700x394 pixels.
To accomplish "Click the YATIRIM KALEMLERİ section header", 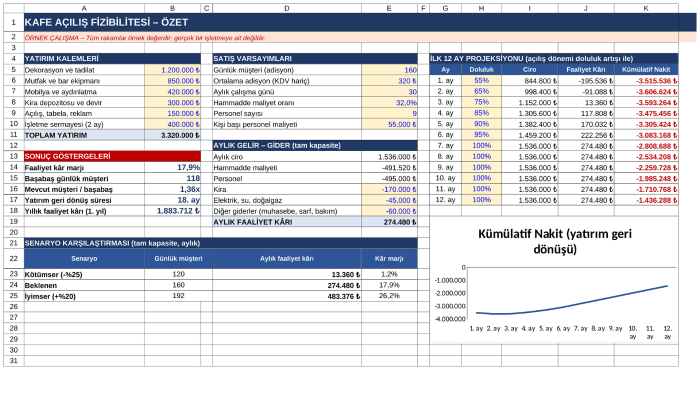I will click(112, 58).
